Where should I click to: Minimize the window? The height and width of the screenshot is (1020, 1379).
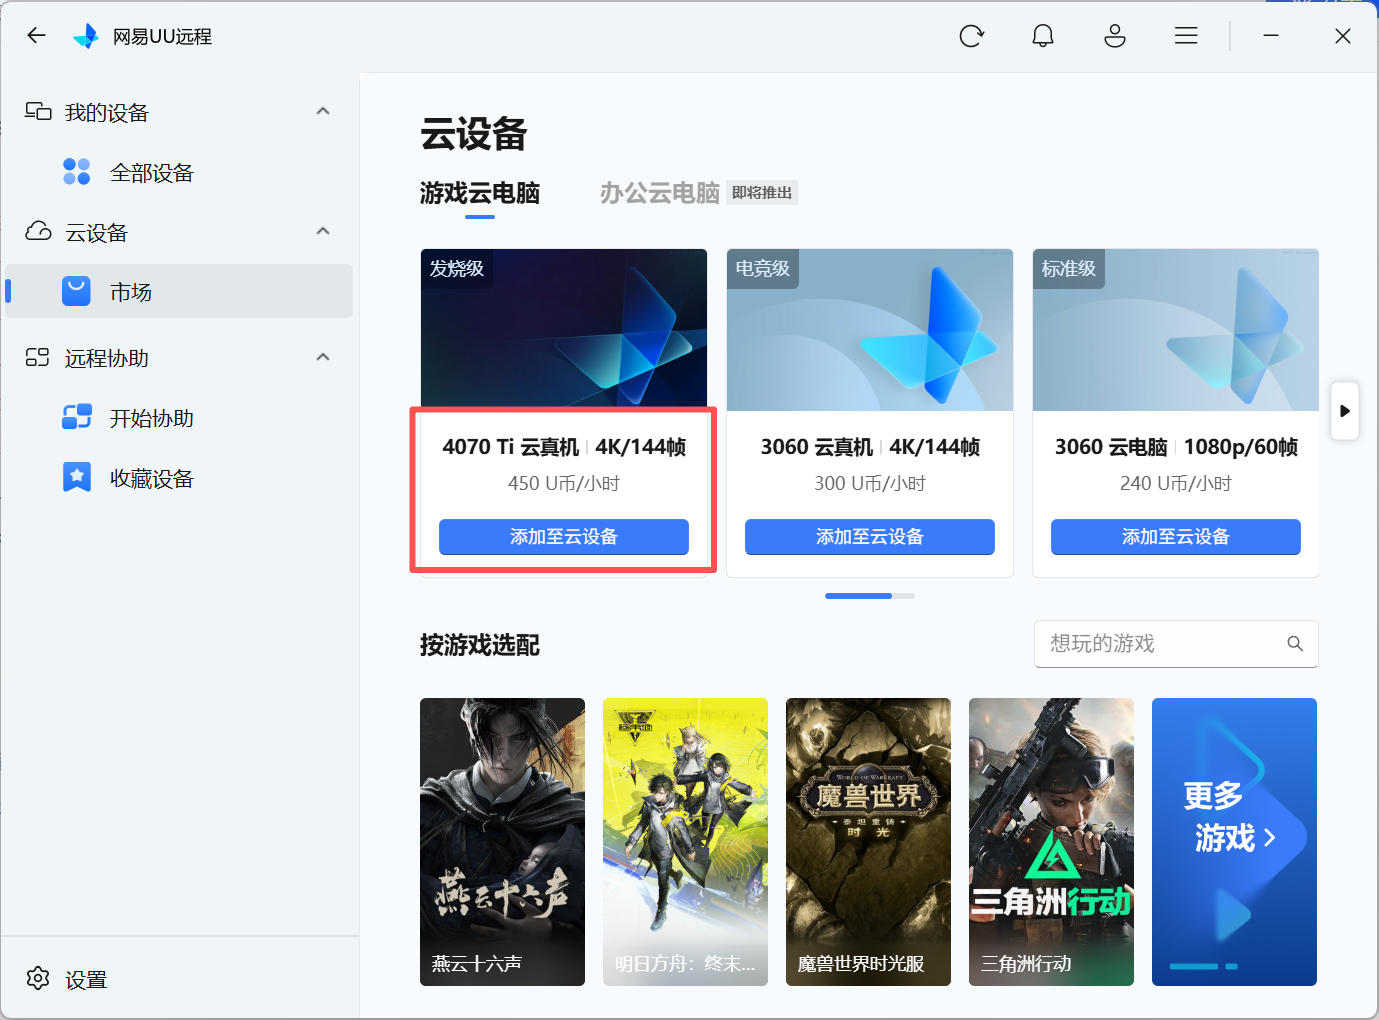point(1271,36)
